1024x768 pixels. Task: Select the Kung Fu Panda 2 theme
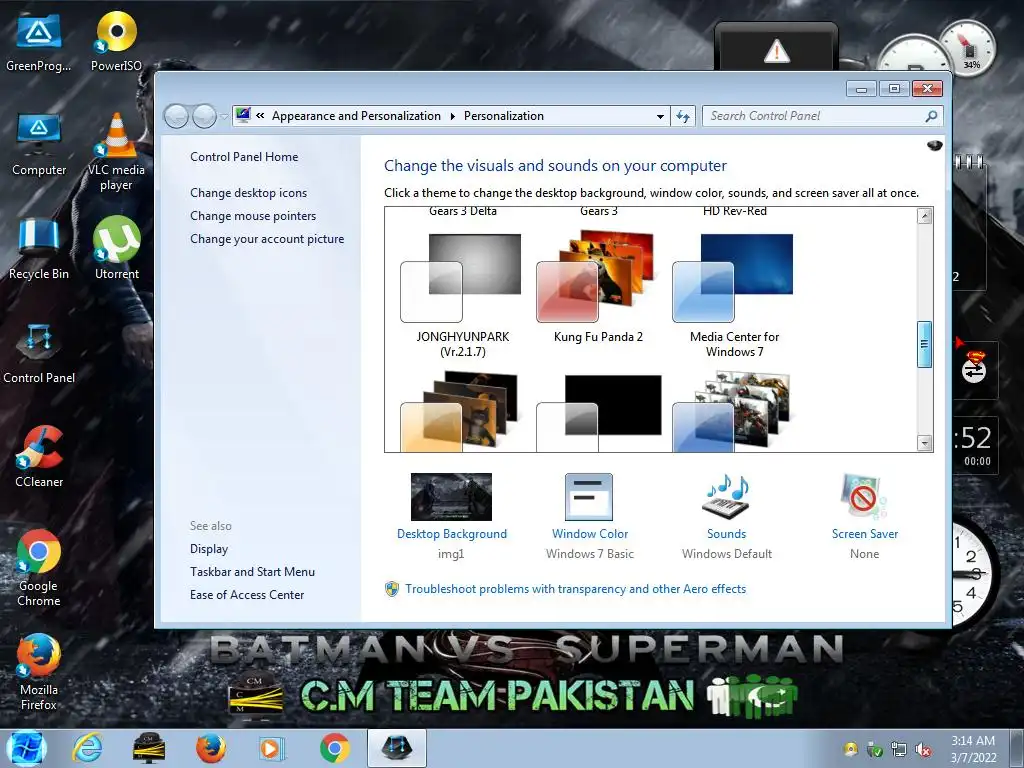pos(598,287)
